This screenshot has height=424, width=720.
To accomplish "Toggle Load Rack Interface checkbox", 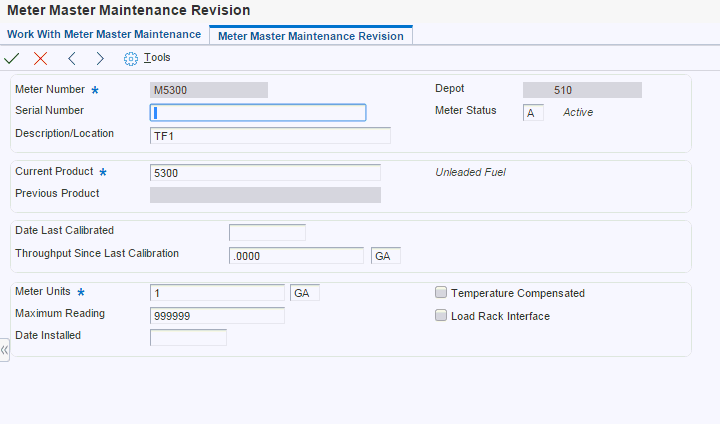I will 441,316.
